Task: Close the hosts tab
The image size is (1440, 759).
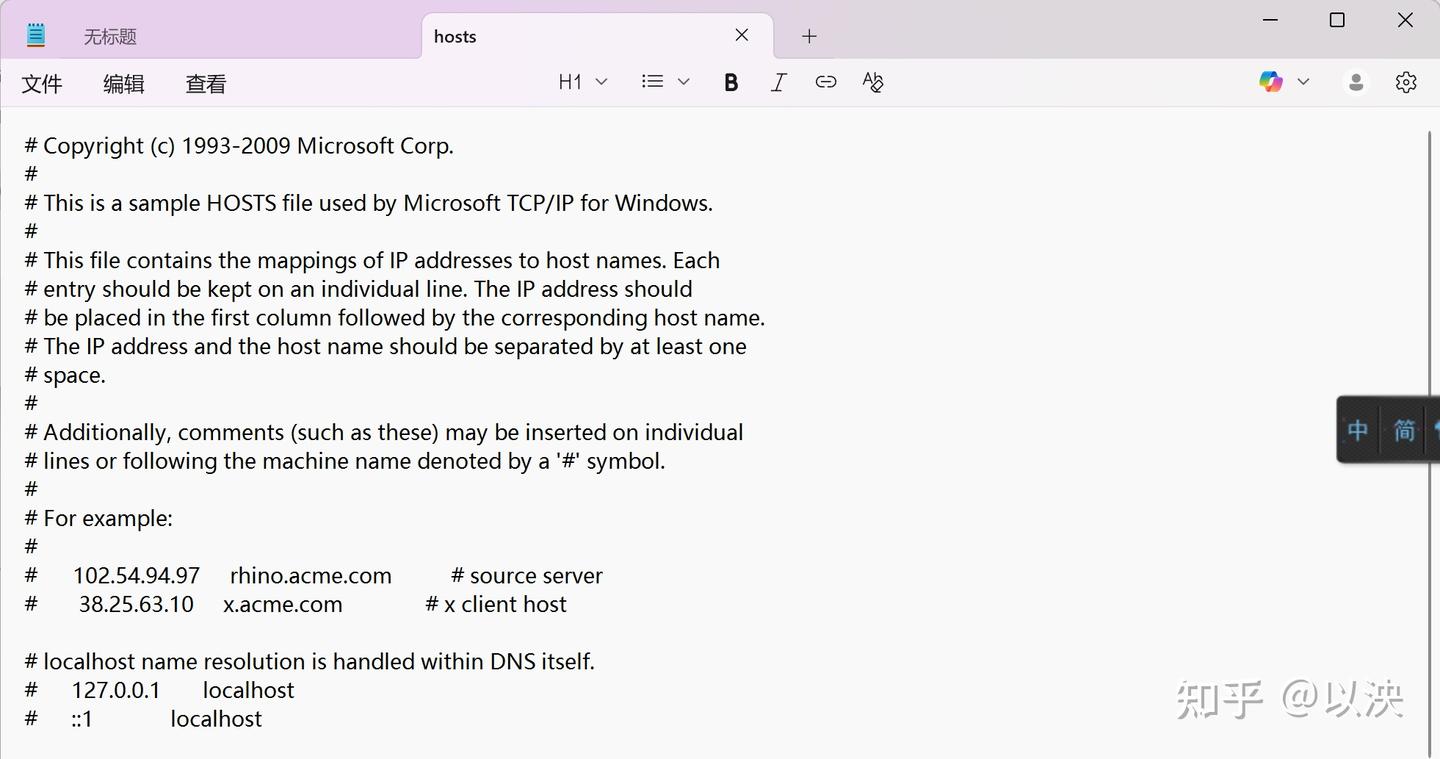Action: 741,35
